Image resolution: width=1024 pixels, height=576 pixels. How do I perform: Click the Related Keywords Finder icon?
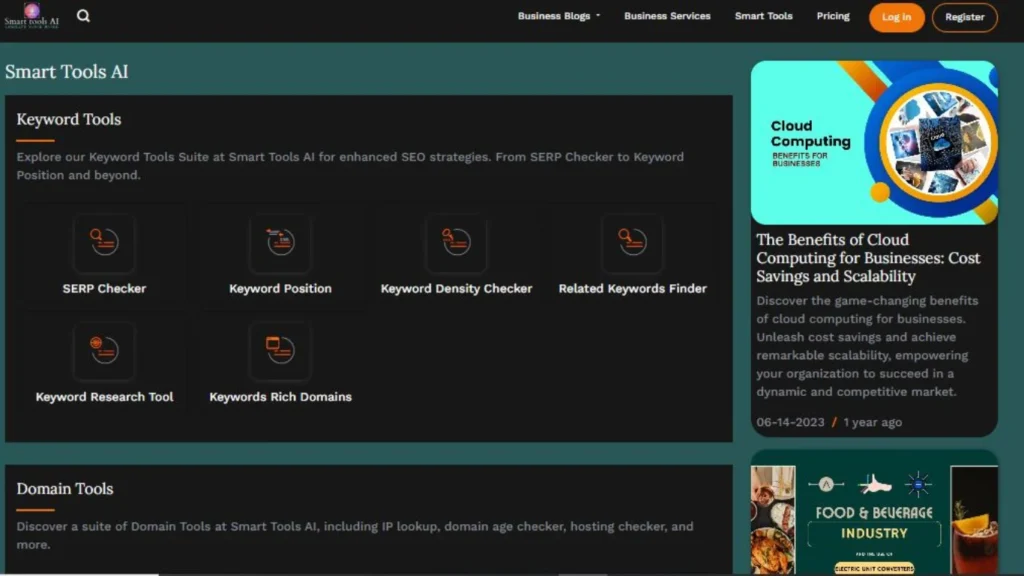(632, 243)
